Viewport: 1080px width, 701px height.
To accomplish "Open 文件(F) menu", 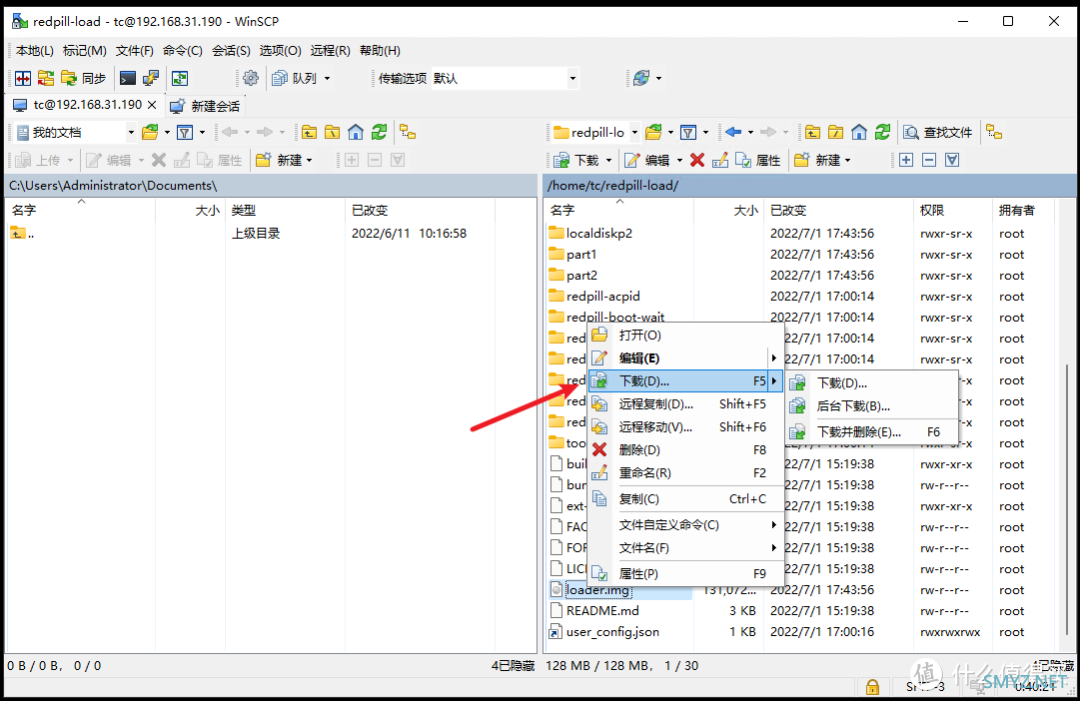I will (134, 50).
